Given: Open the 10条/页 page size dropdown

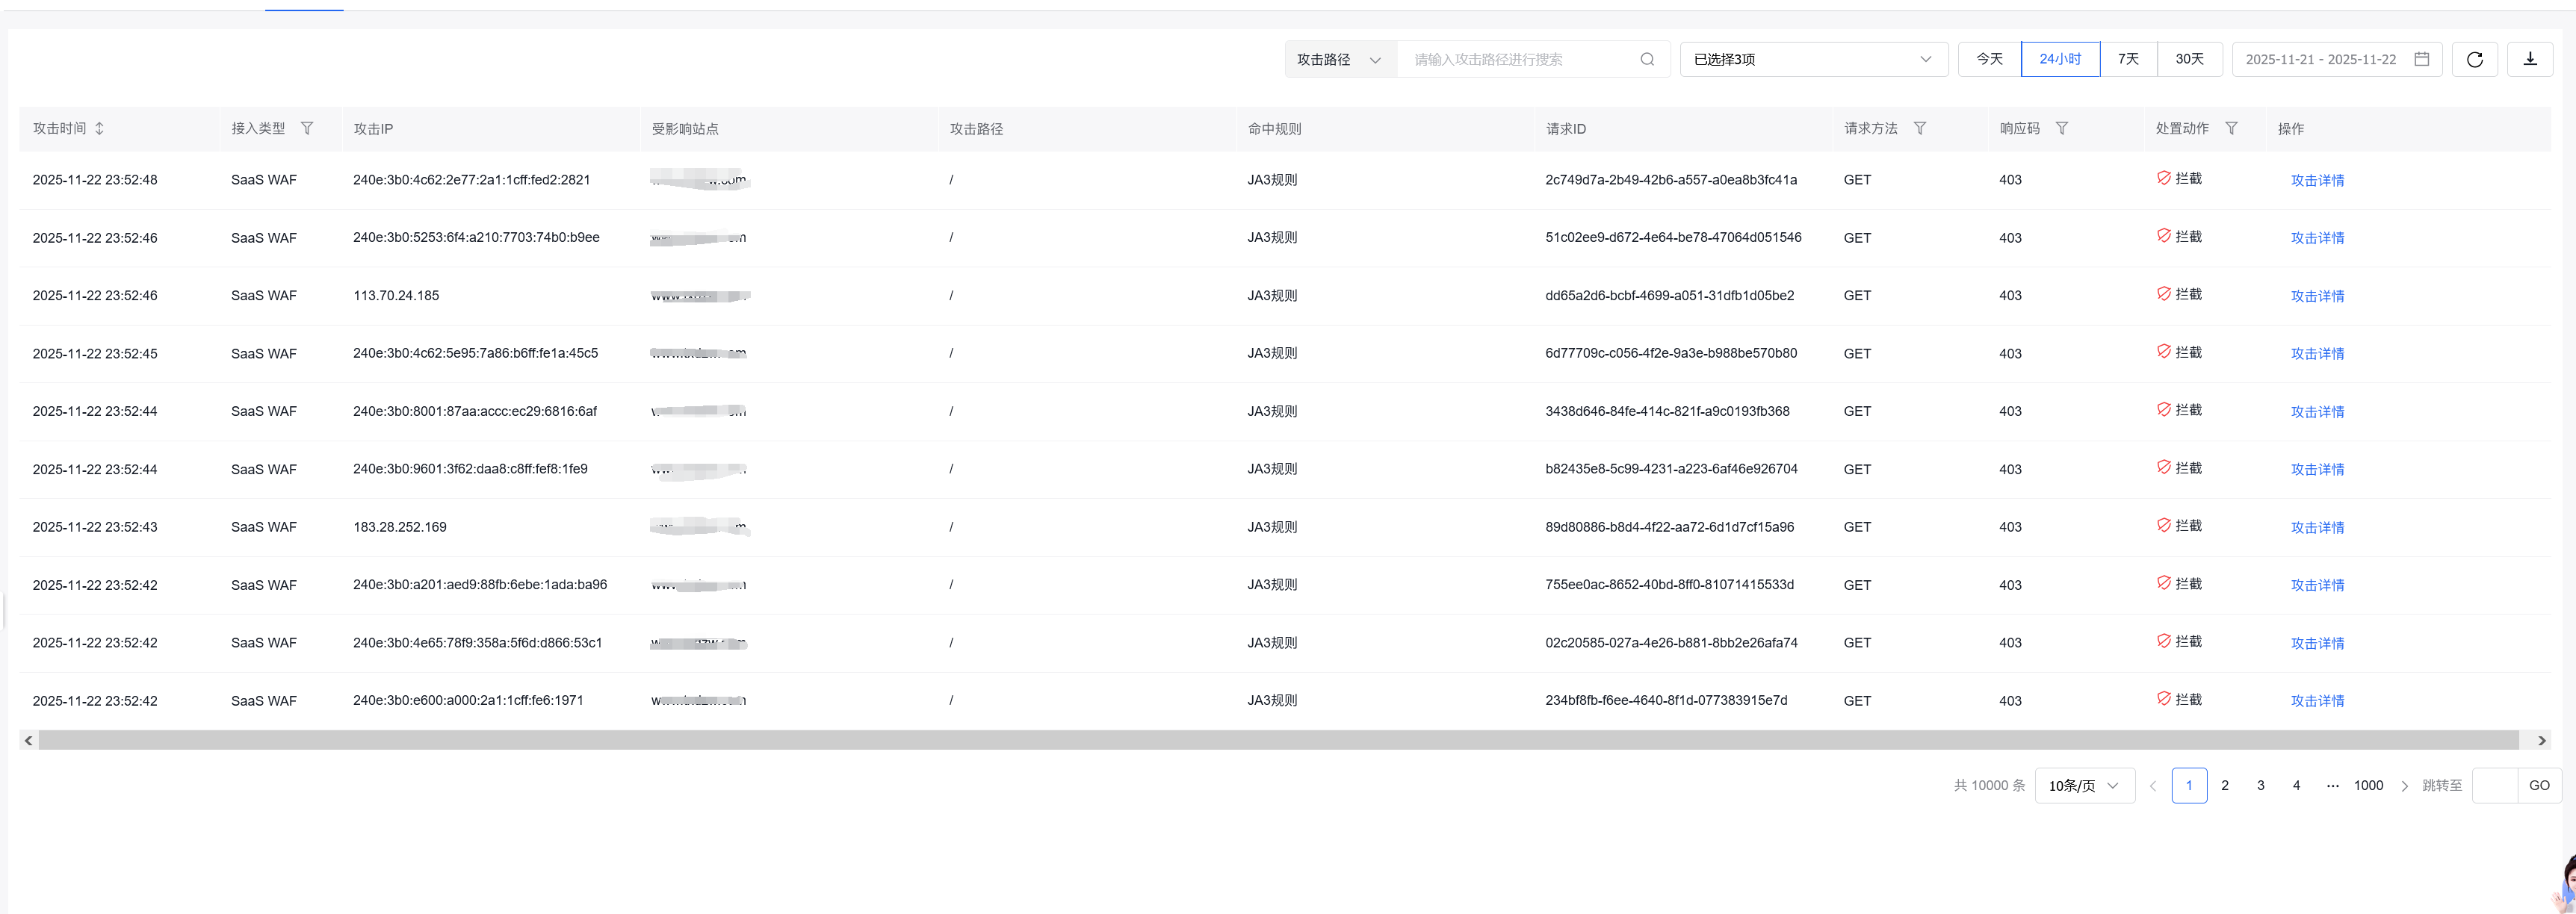Looking at the screenshot, I should coord(2084,786).
